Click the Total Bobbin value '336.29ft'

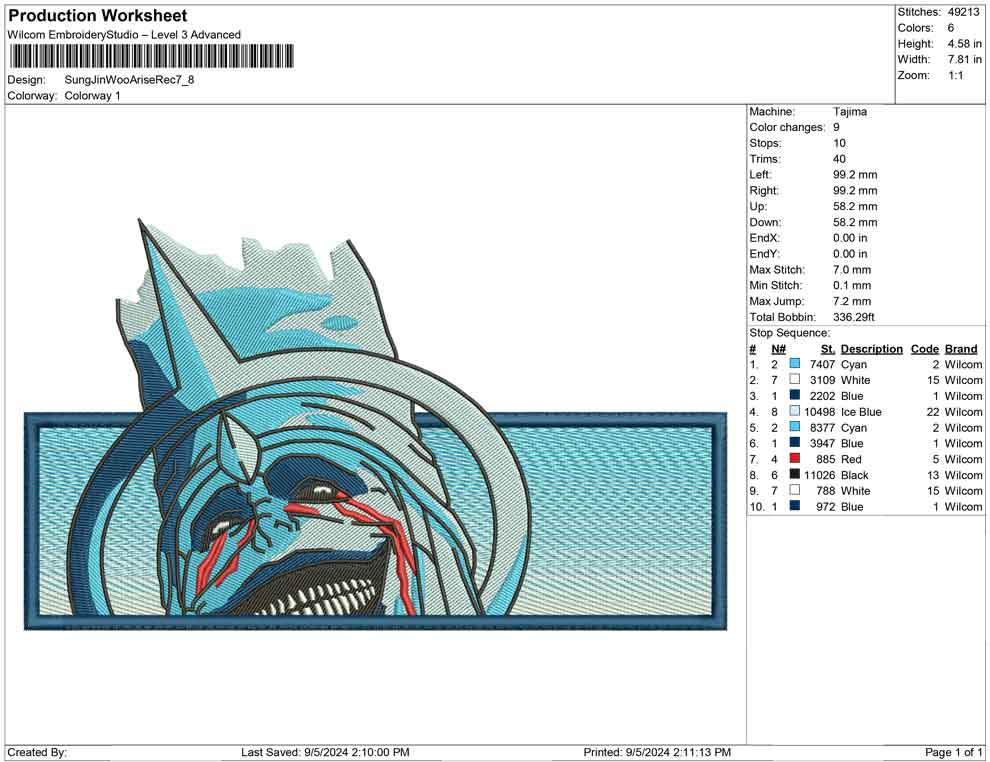[854, 317]
